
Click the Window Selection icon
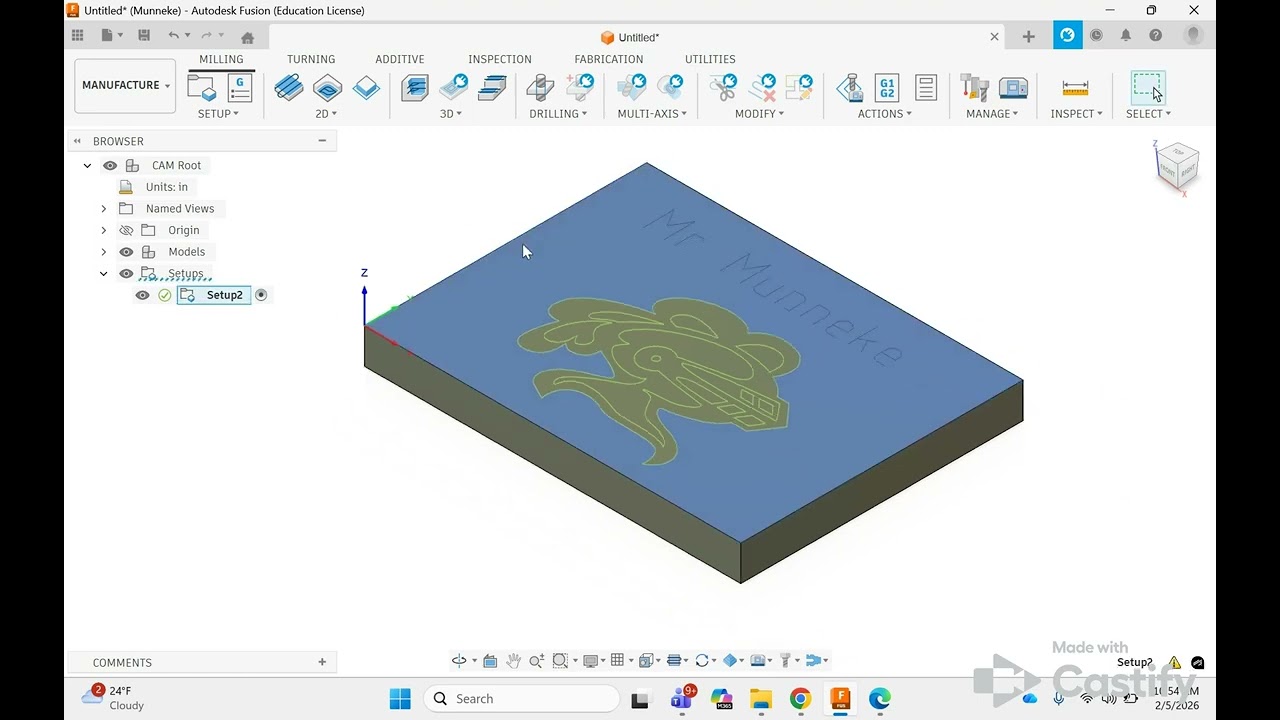coord(1148,88)
